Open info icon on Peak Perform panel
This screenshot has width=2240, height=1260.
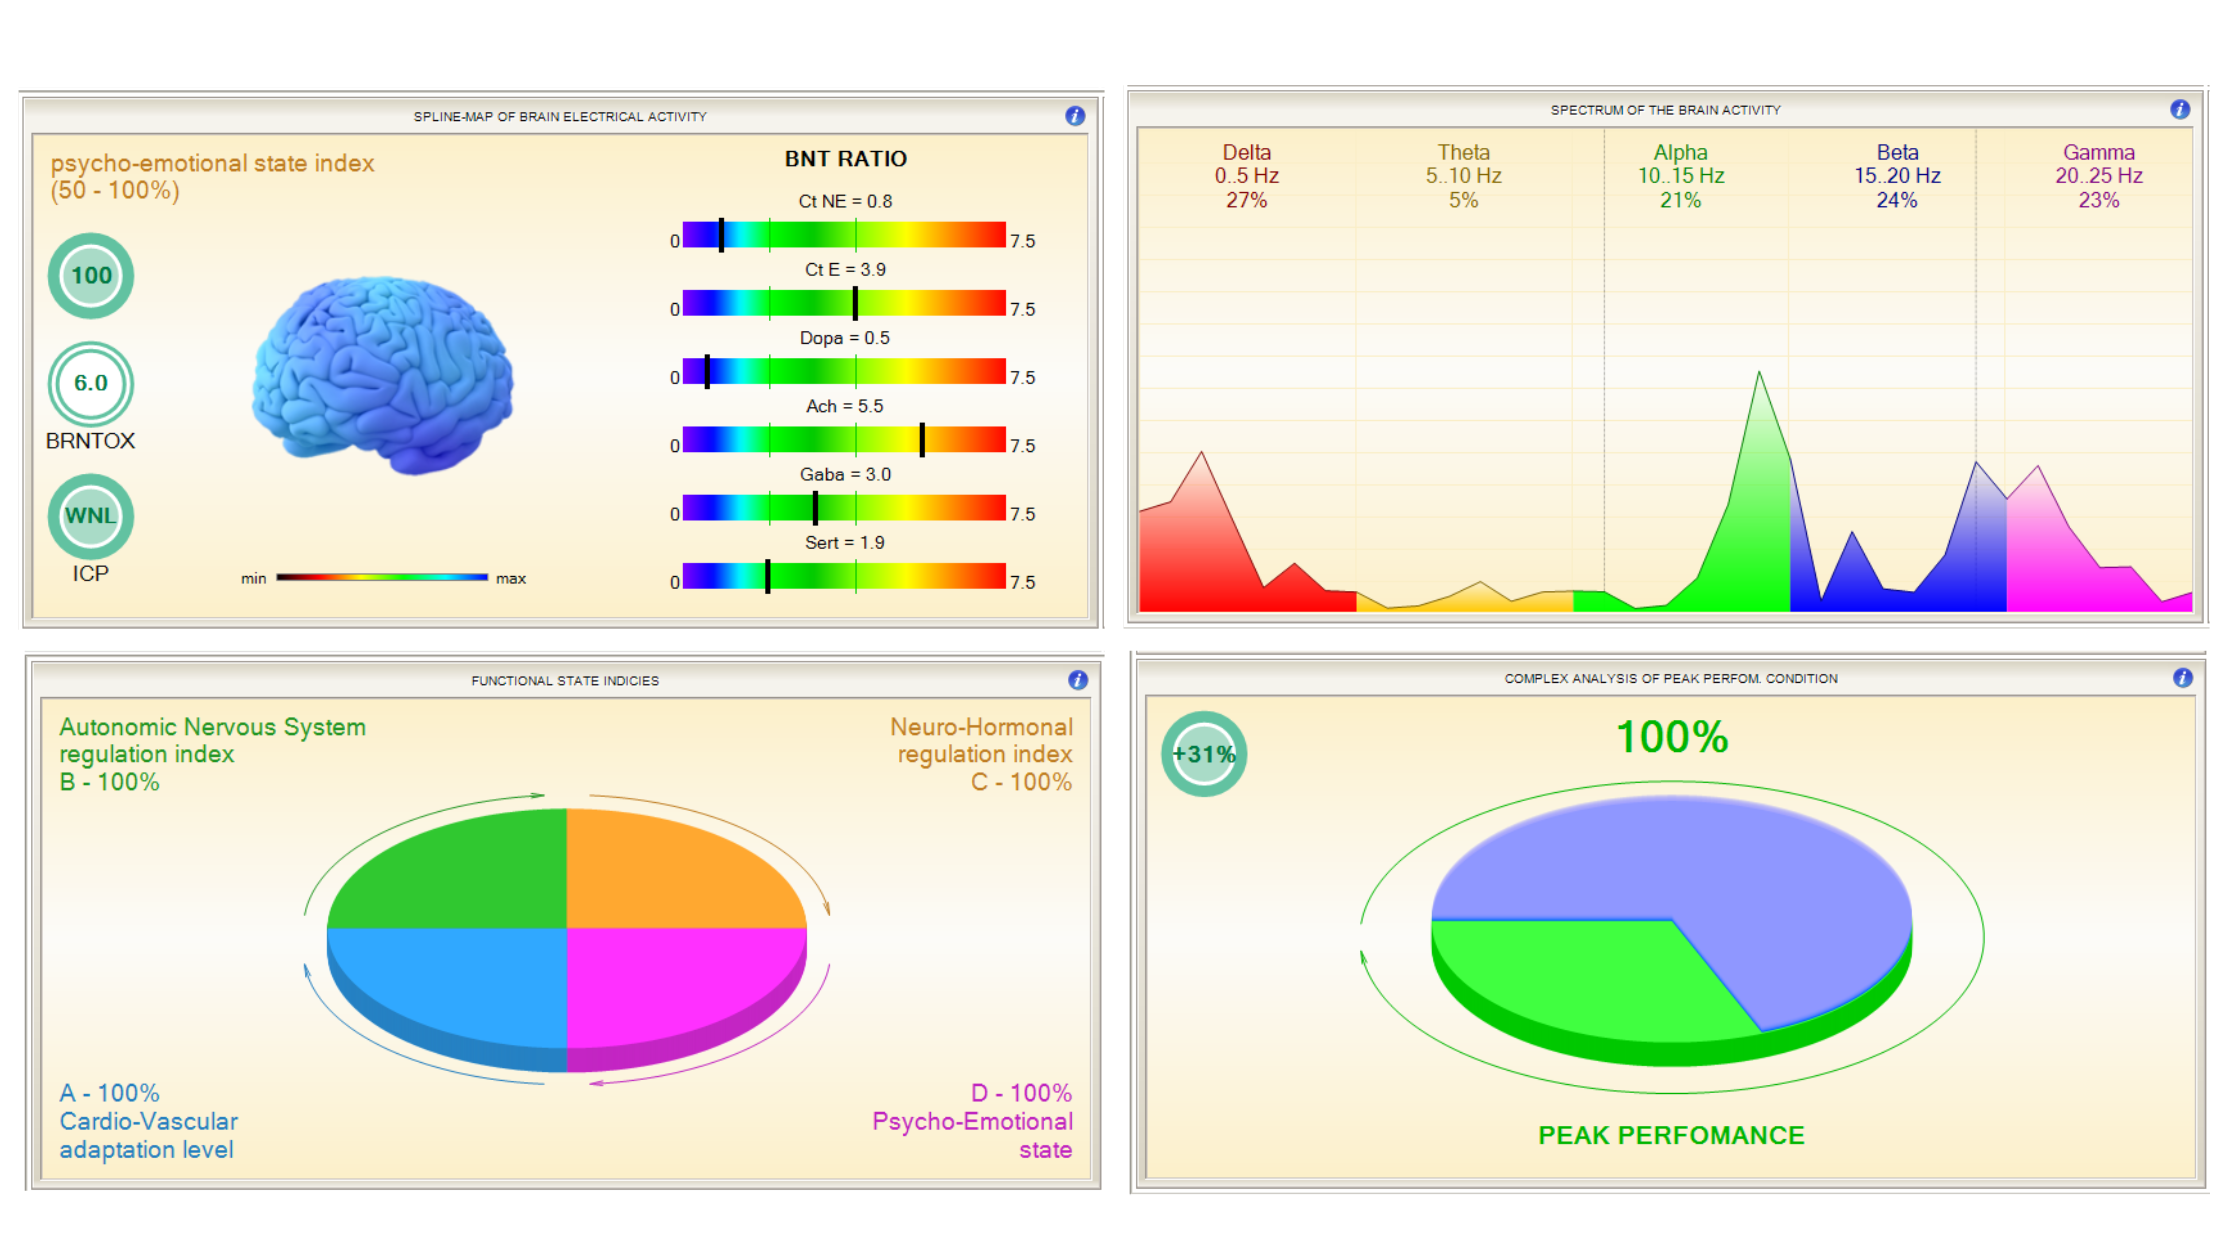click(2182, 678)
